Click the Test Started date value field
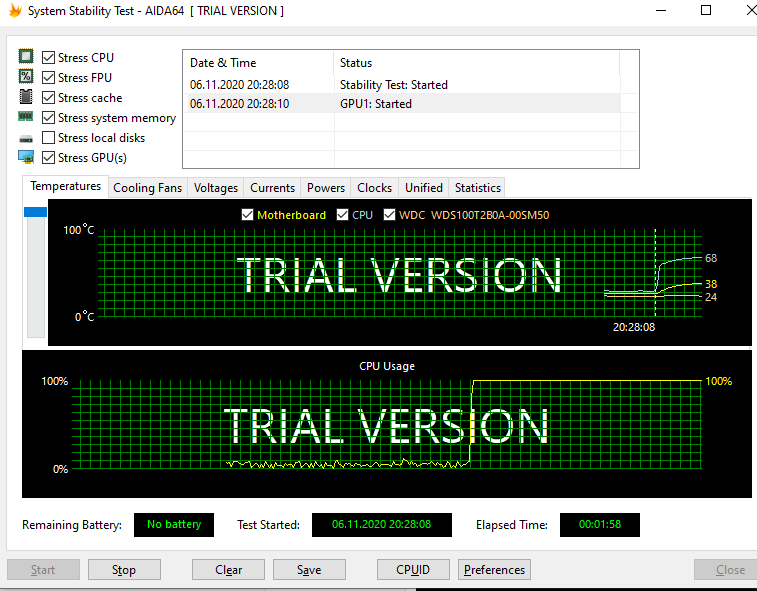The height and width of the screenshot is (591, 757). point(382,524)
